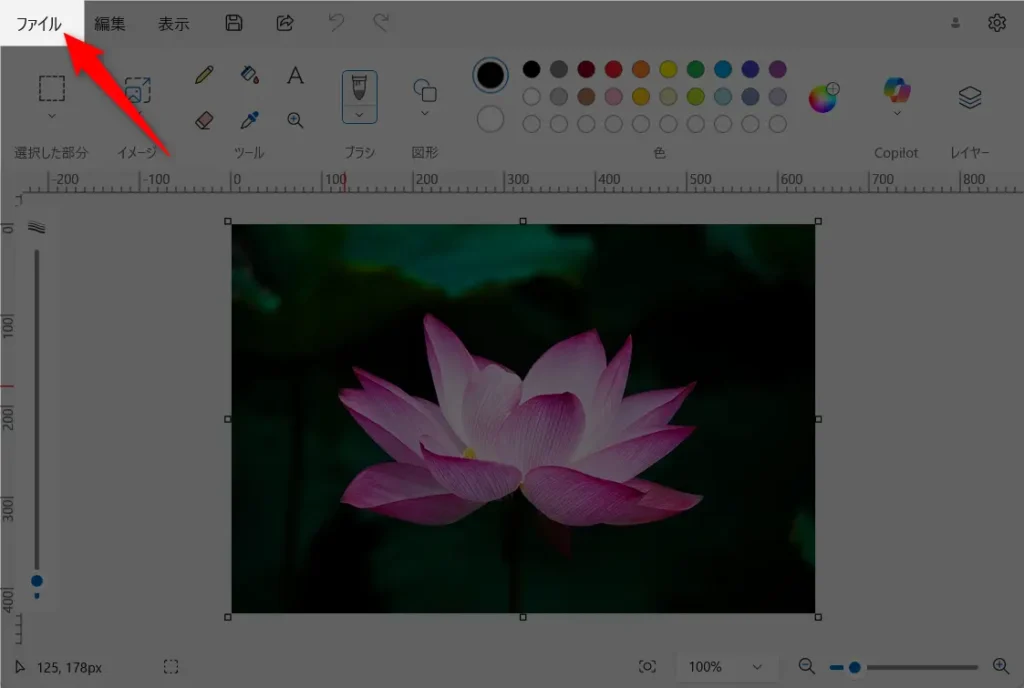Open Paint settings gear
Screen dimensions: 1024x688
point(997,23)
